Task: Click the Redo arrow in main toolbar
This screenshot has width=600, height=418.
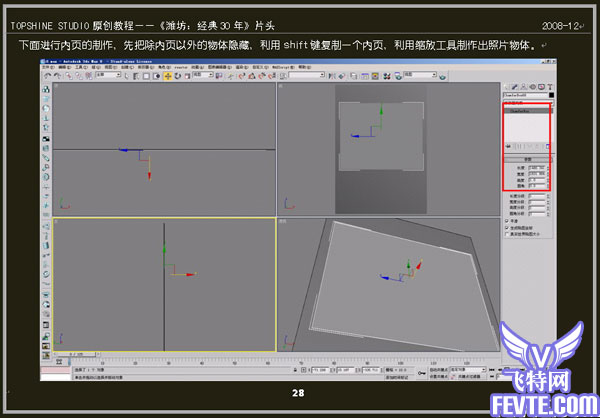Action: (x=57, y=76)
